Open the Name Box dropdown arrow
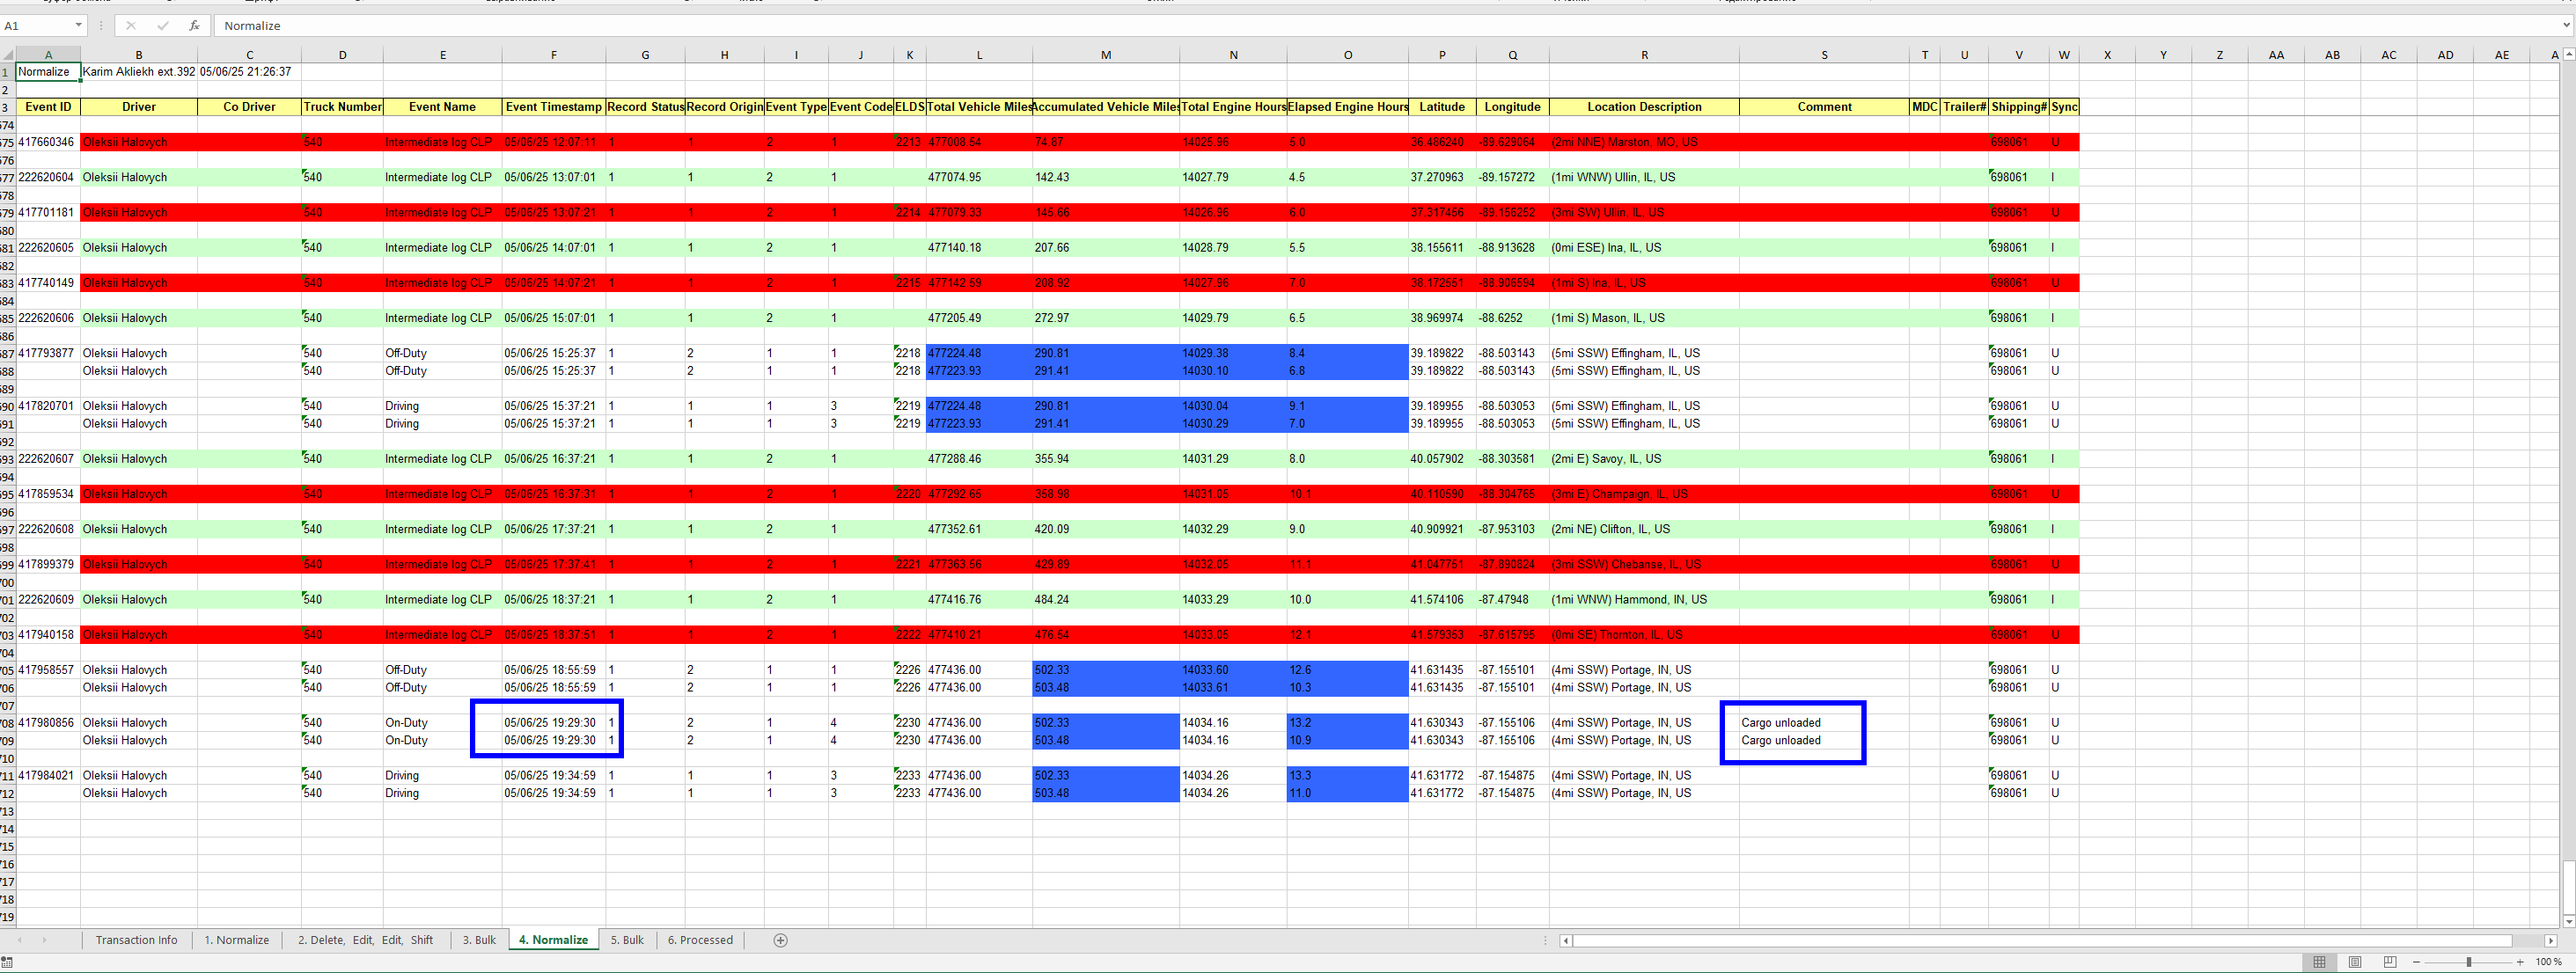The width and height of the screenshot is (2576, 973). pyautogui.click(x=78, y=25)
